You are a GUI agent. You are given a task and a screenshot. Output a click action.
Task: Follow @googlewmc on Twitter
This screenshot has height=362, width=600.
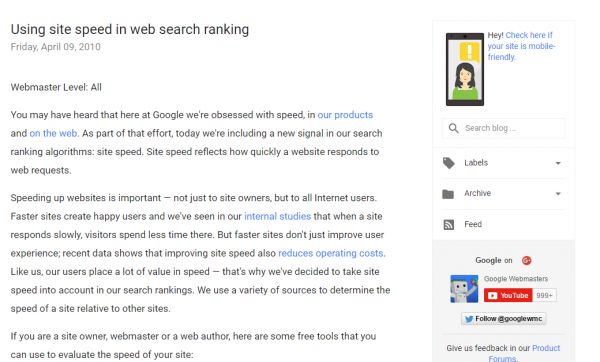(x=504, y=319)
